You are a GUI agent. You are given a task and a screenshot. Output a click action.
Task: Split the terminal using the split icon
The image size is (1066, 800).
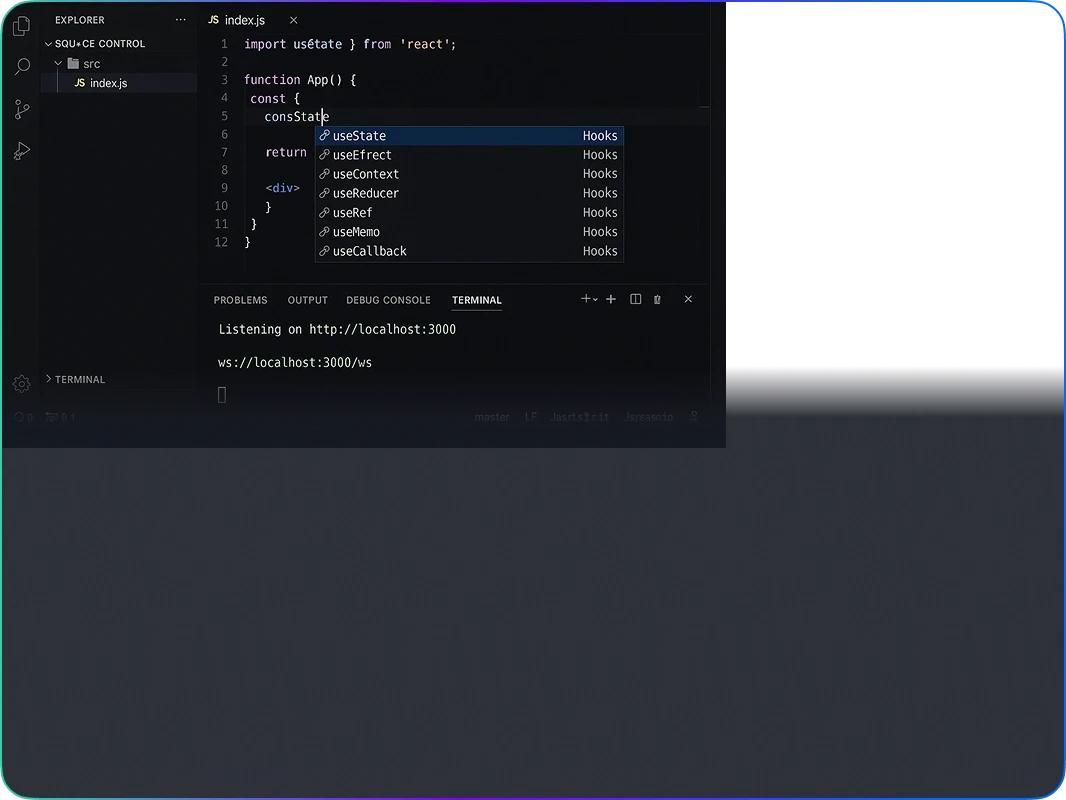(x=635, y=299)
